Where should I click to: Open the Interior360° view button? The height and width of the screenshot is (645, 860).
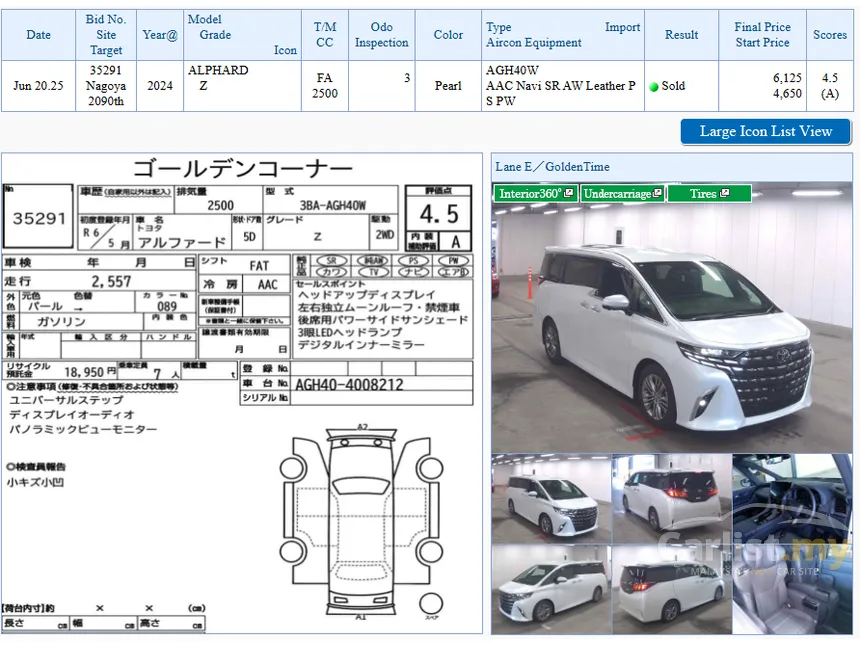tap(535, 194)
